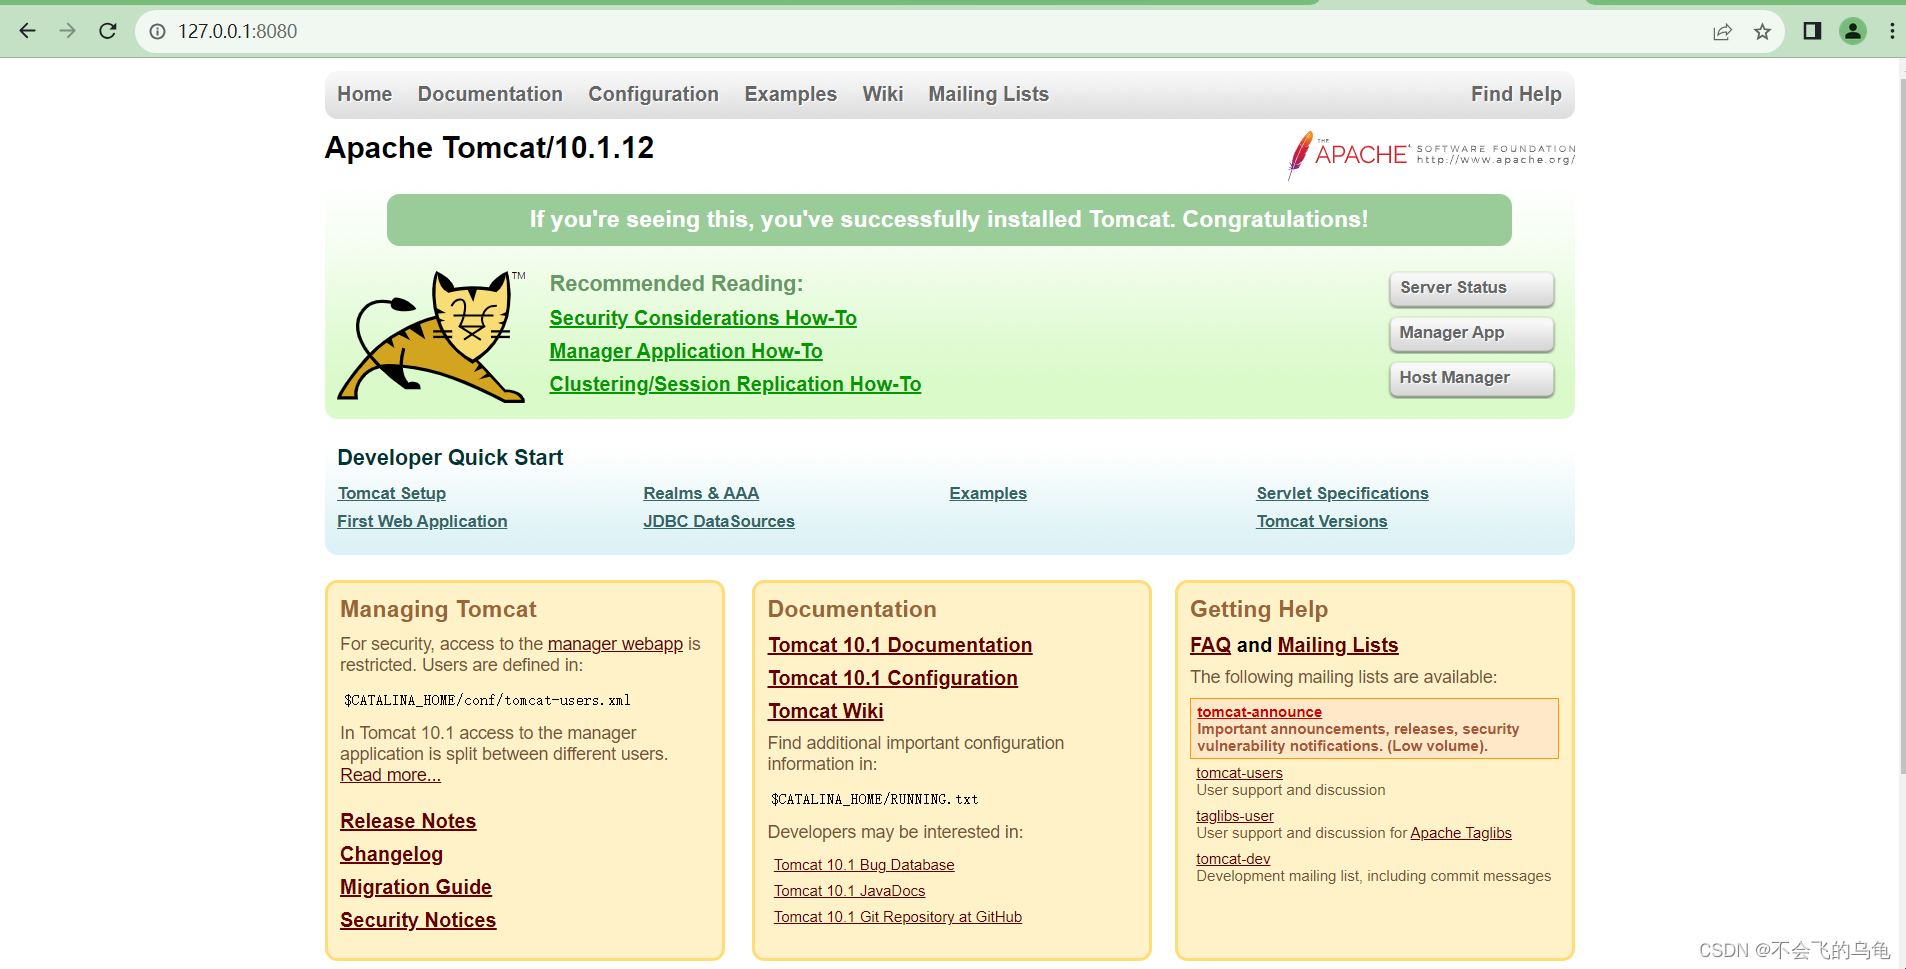Open Tomcat 10.1 Documentation link
This screenshot has width=1906, height=969.
coord(900,645)
